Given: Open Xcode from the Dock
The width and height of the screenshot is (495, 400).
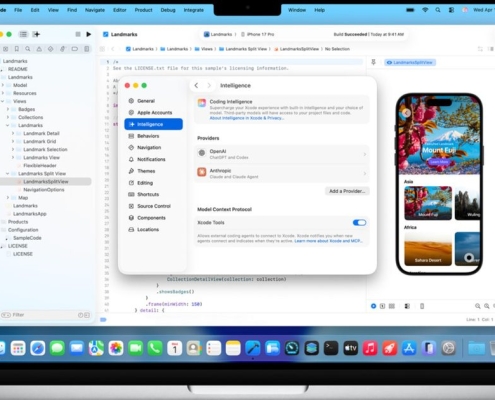Looking at the screenshot, I should point(253,348).
